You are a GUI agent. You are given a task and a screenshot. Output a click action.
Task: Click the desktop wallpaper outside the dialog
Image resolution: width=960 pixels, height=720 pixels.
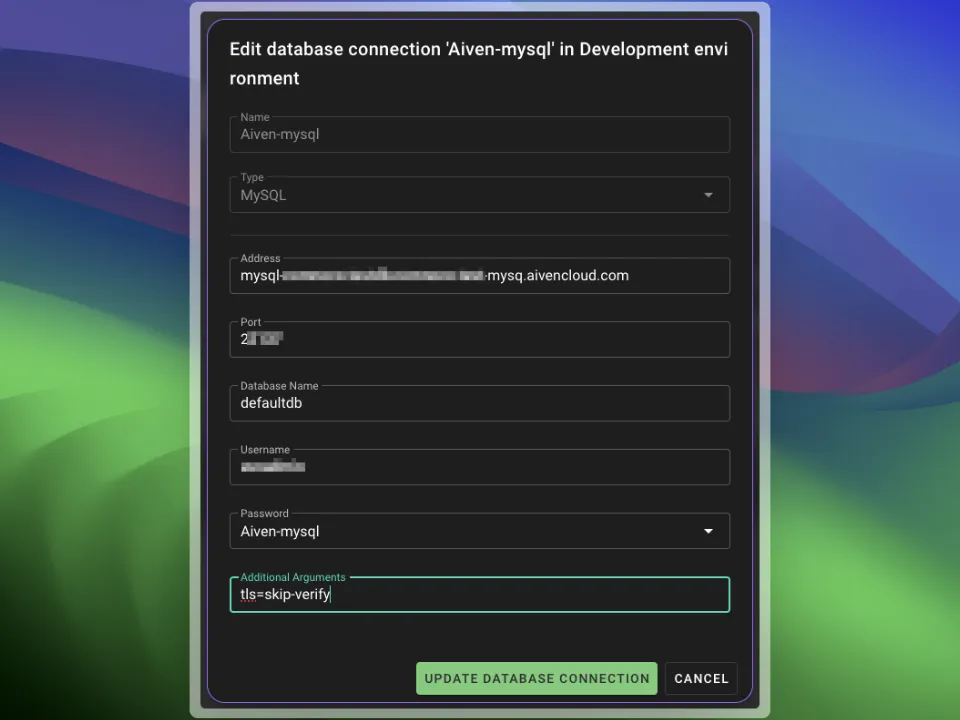click(x=90, y=300)
